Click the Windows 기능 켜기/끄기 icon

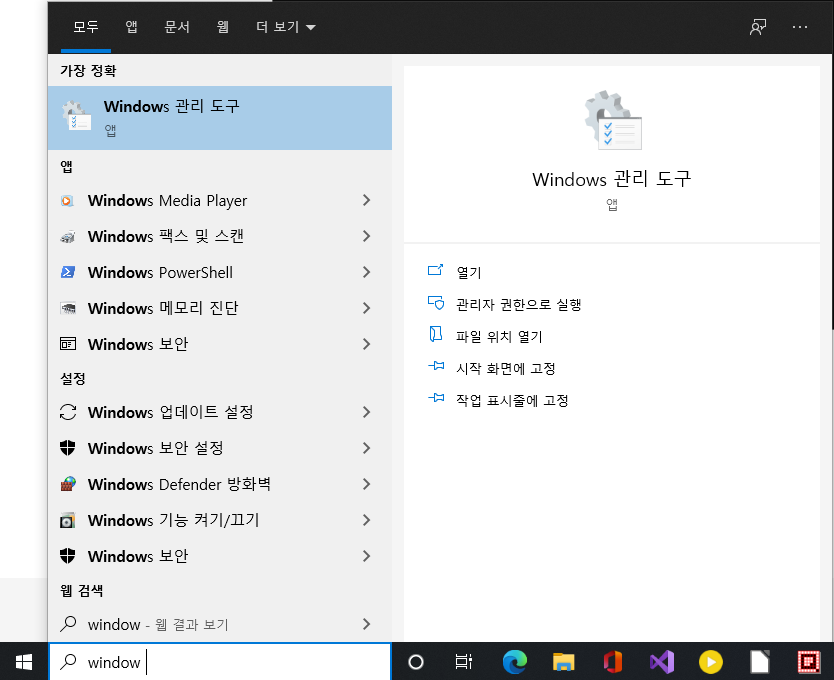point(68,520)
